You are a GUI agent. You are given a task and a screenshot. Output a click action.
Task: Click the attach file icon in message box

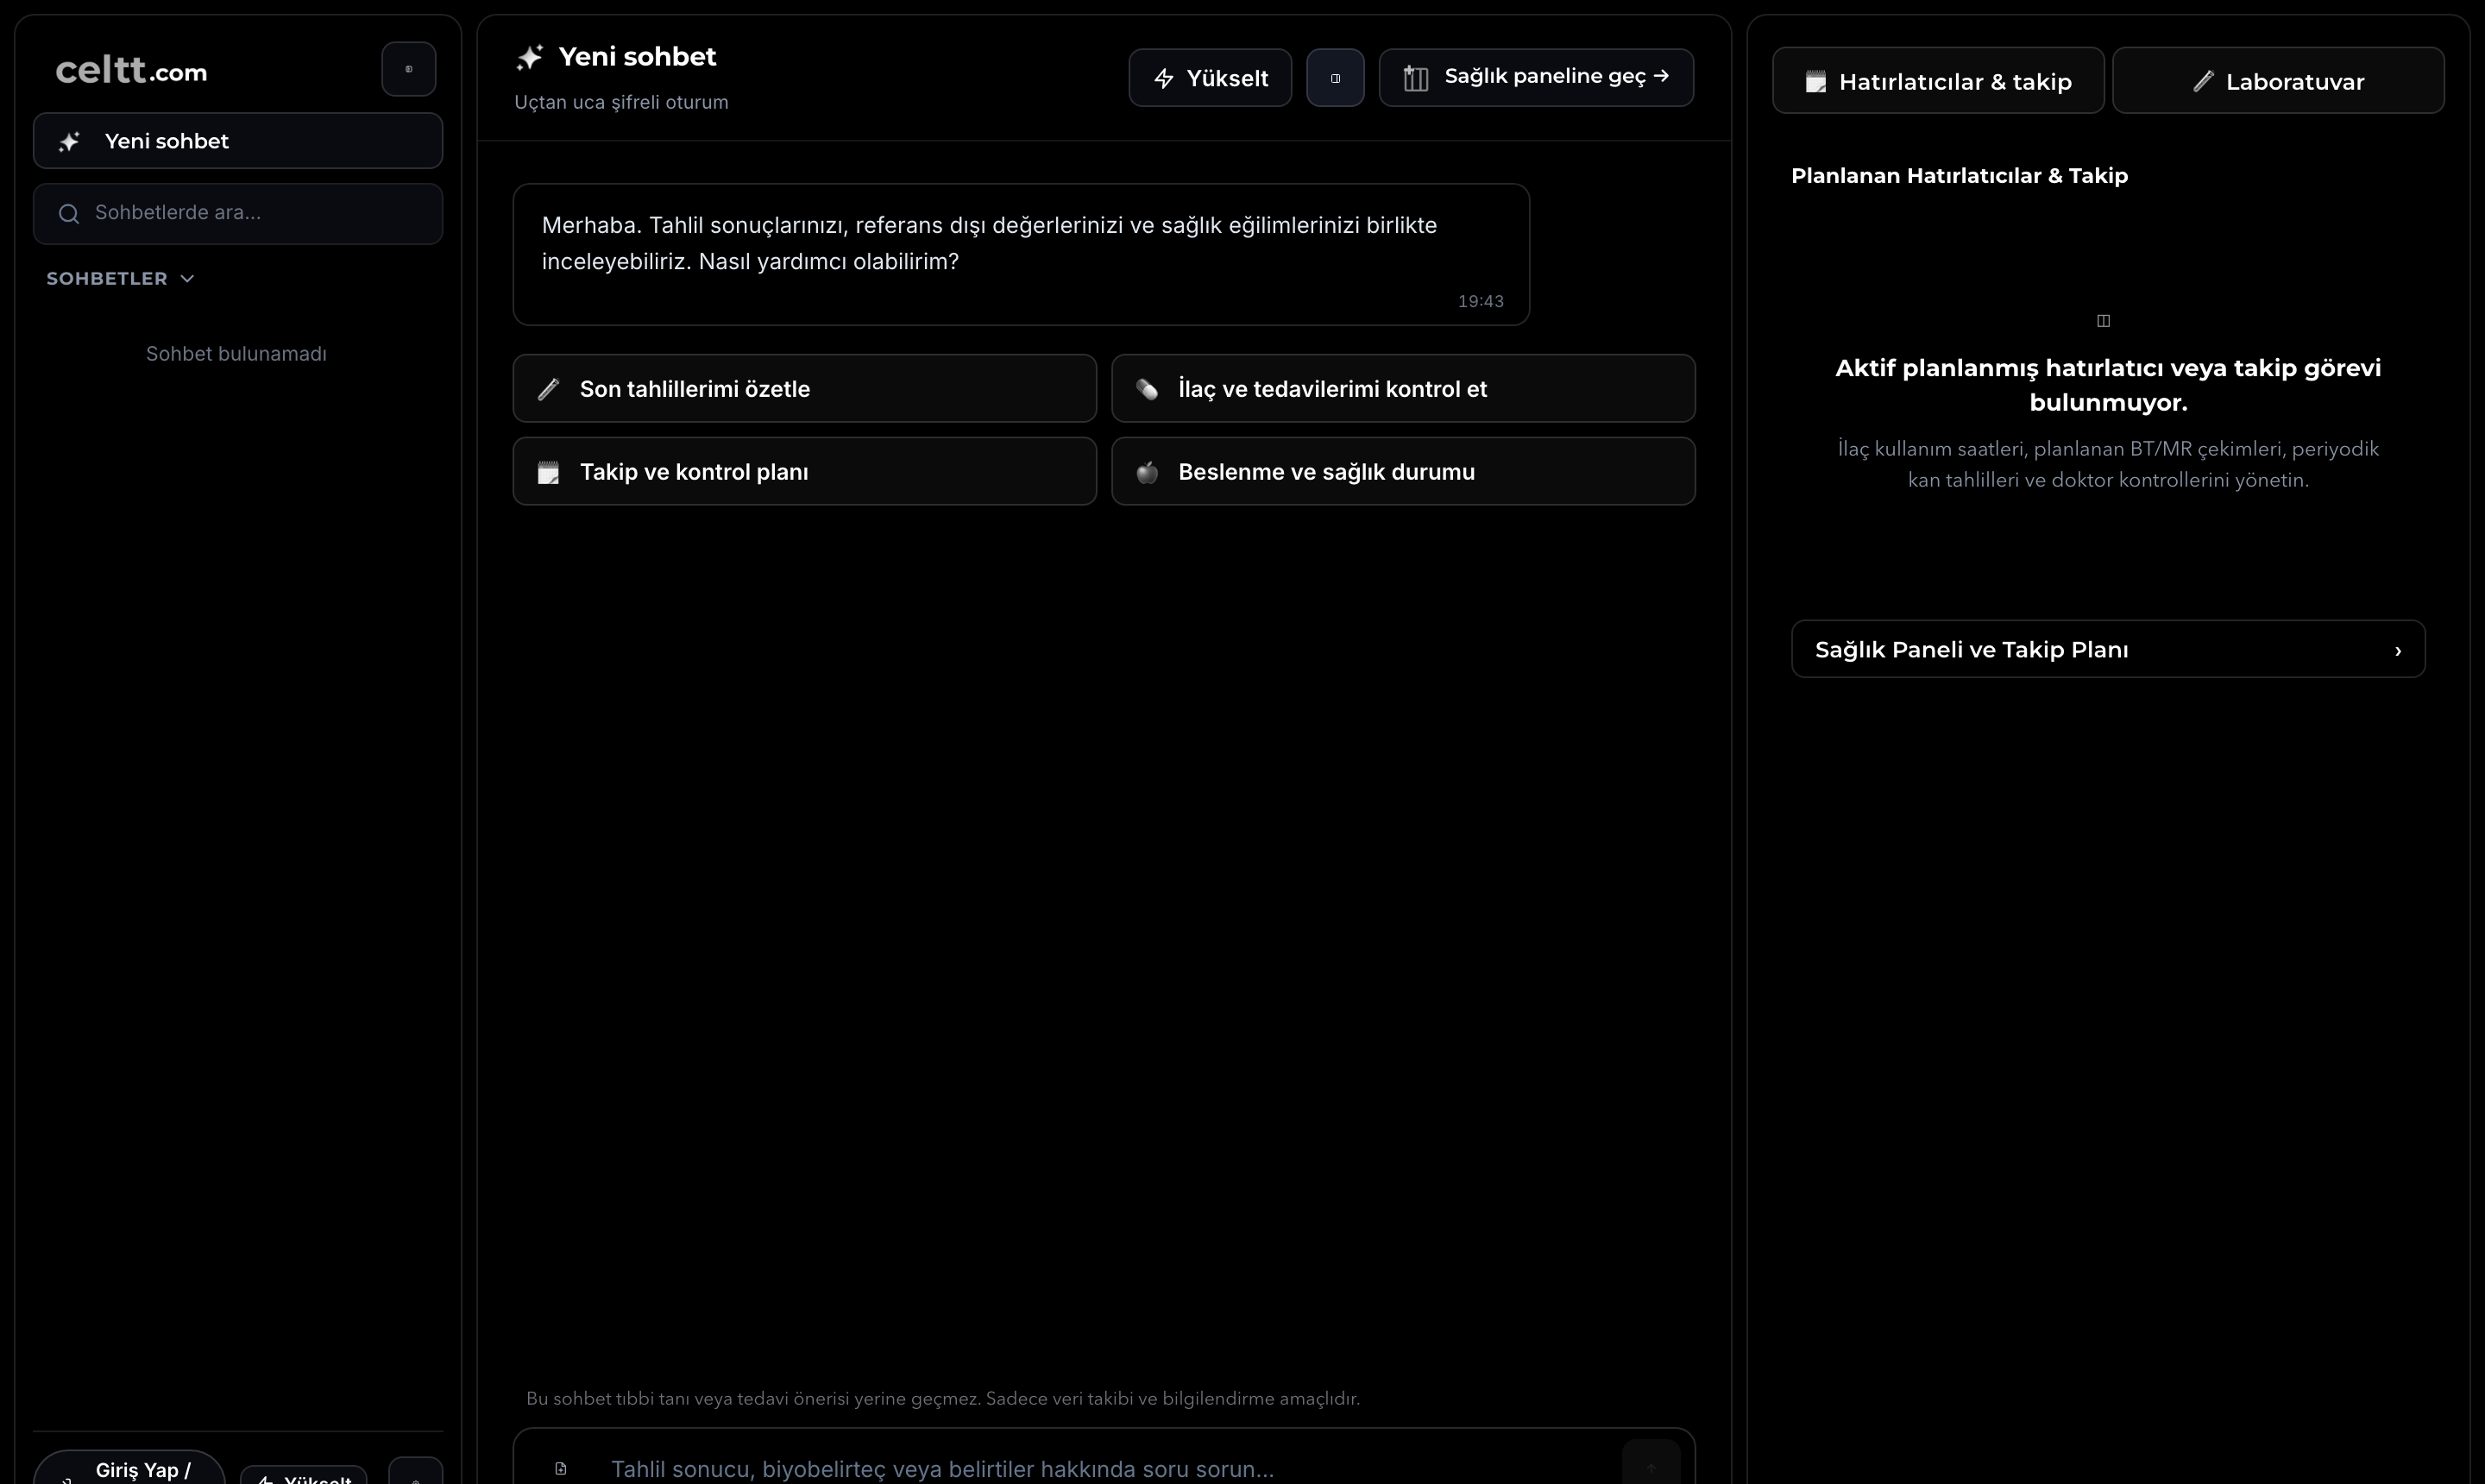(561, 1468)
